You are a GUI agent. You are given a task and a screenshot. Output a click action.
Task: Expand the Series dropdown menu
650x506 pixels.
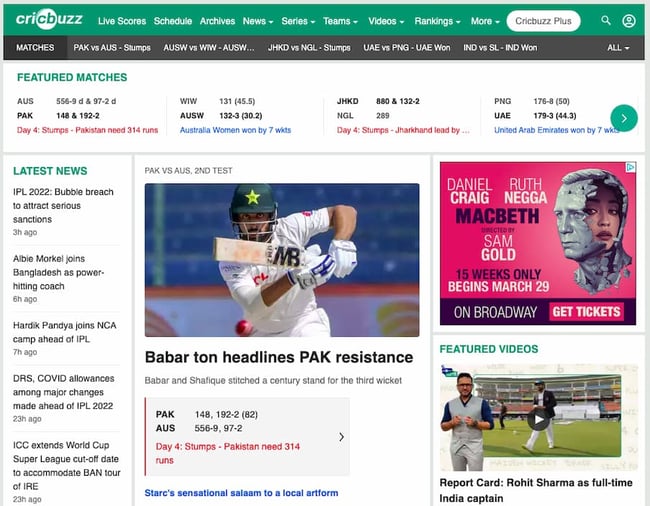(298, 21)
